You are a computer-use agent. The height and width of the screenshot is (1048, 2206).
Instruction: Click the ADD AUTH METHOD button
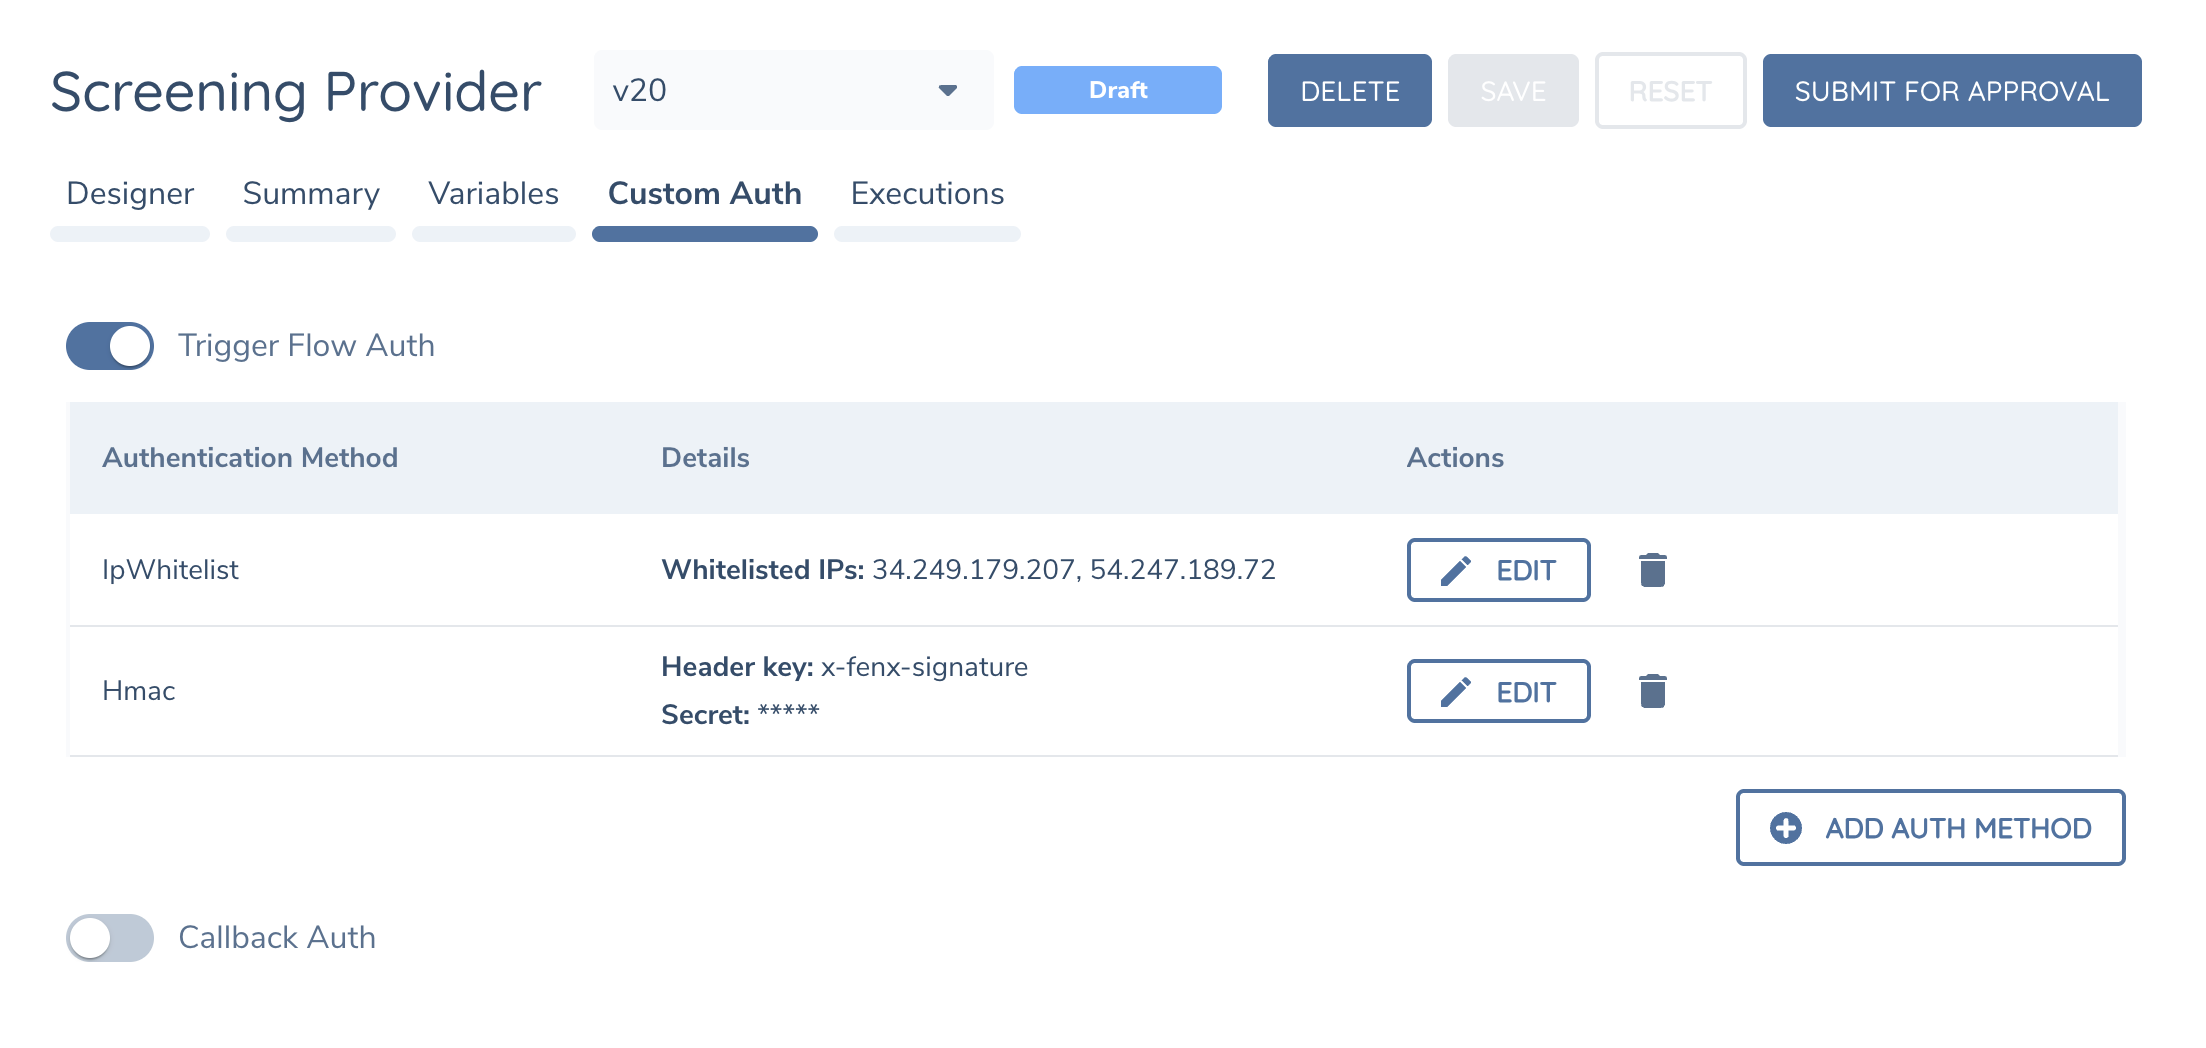tap(1930, 828)
